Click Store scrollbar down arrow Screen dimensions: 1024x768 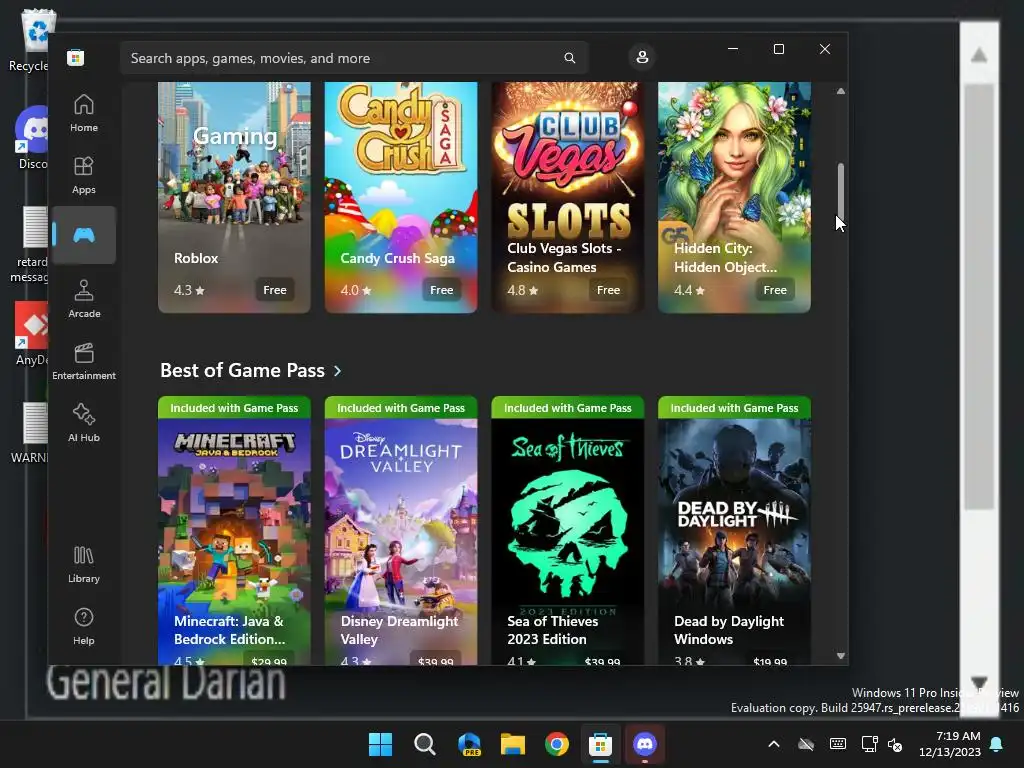(840, 656)
